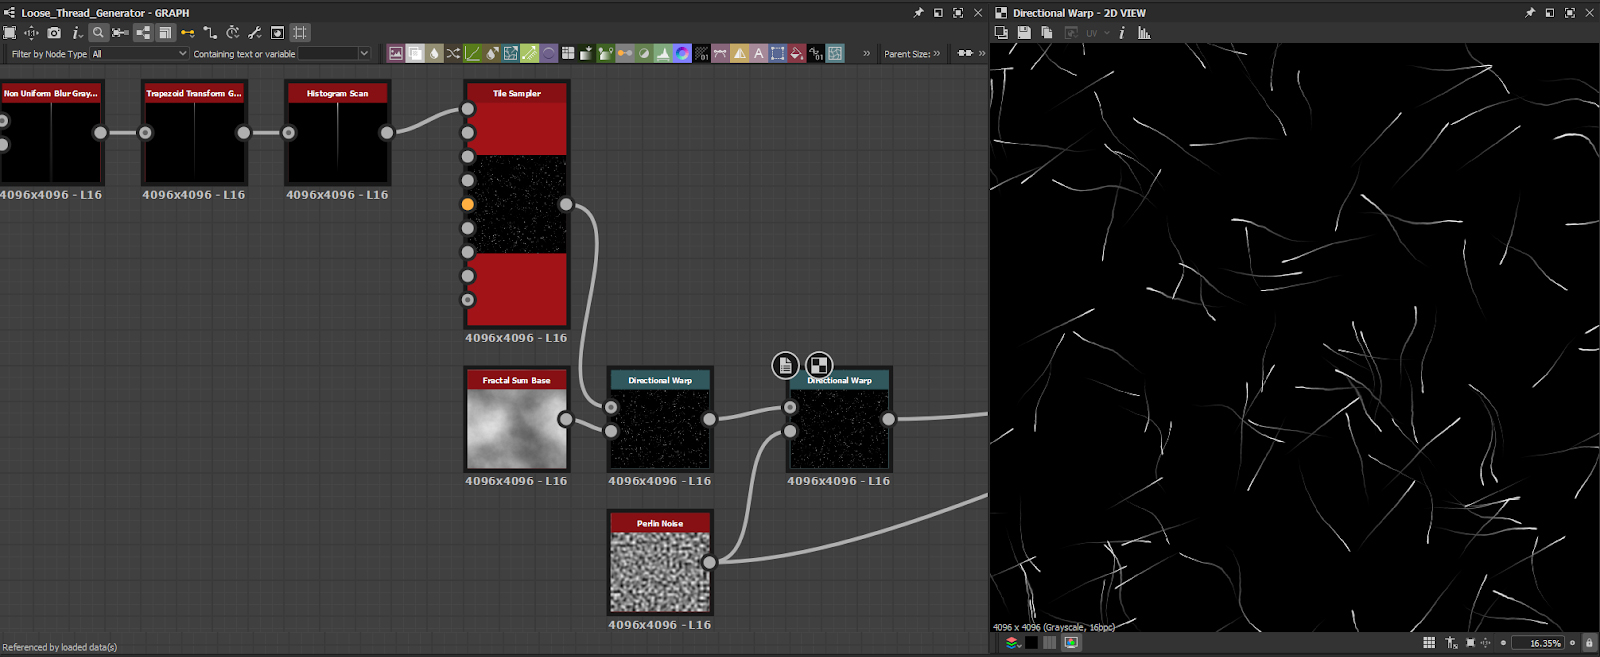Image resolution: width=1600 pixels, height=657 pixels.
Task: Expand hidden node toolbar items chevron
Action: point(866,54)
